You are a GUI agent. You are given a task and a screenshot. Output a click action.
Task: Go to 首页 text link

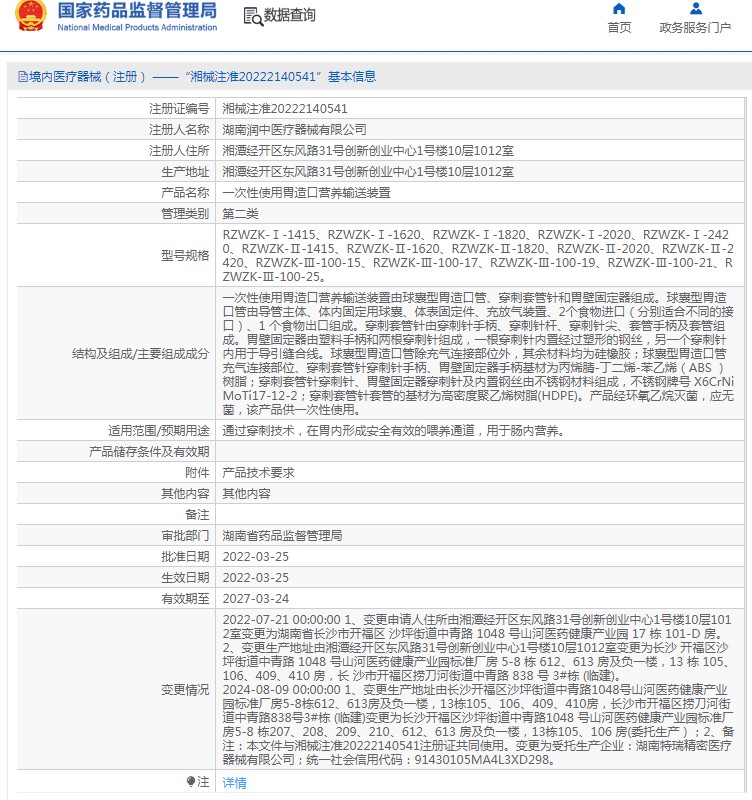click(619, 28)
